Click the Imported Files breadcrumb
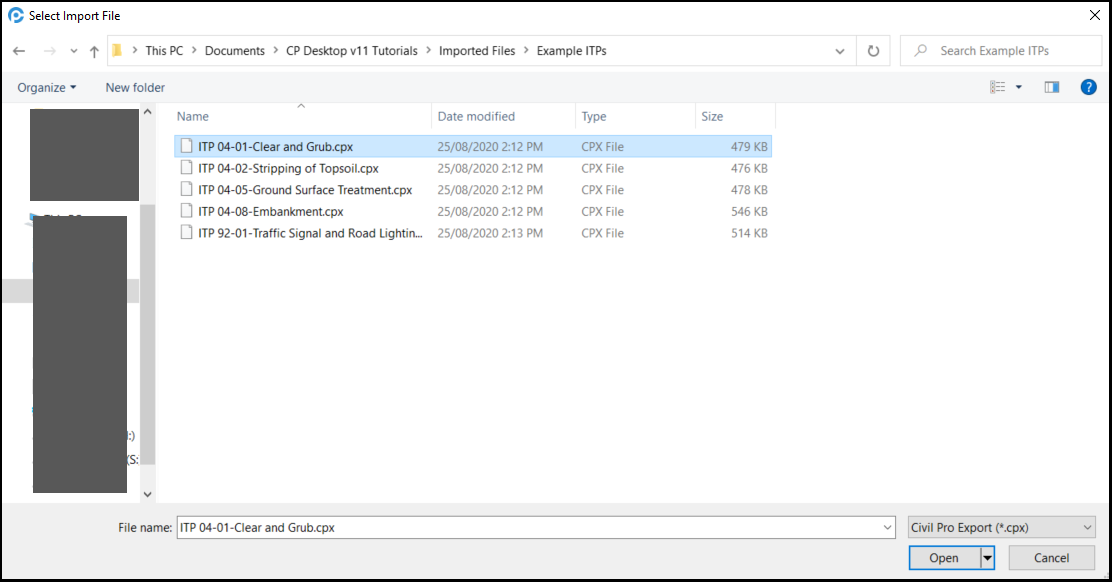The height and width of the screenshot is (582, 1112). [478, 51]
